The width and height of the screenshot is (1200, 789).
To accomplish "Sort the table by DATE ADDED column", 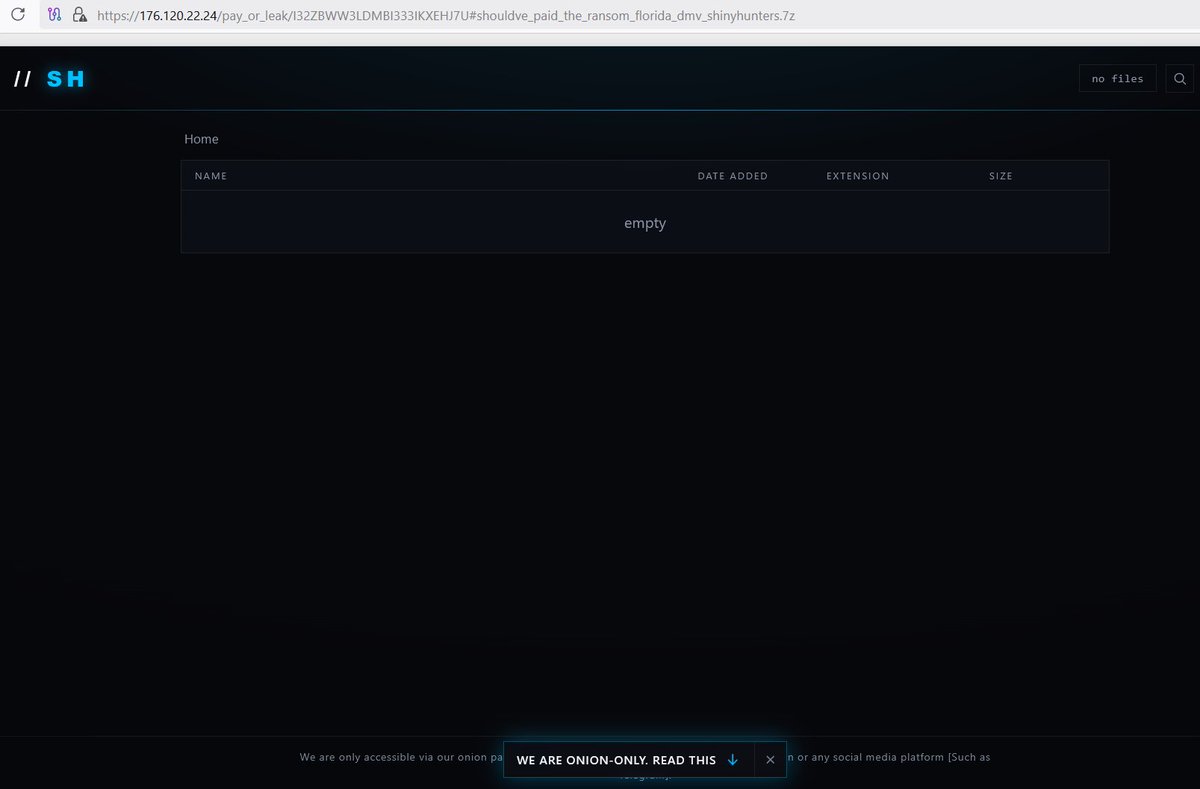I will [x=733, y=176].
